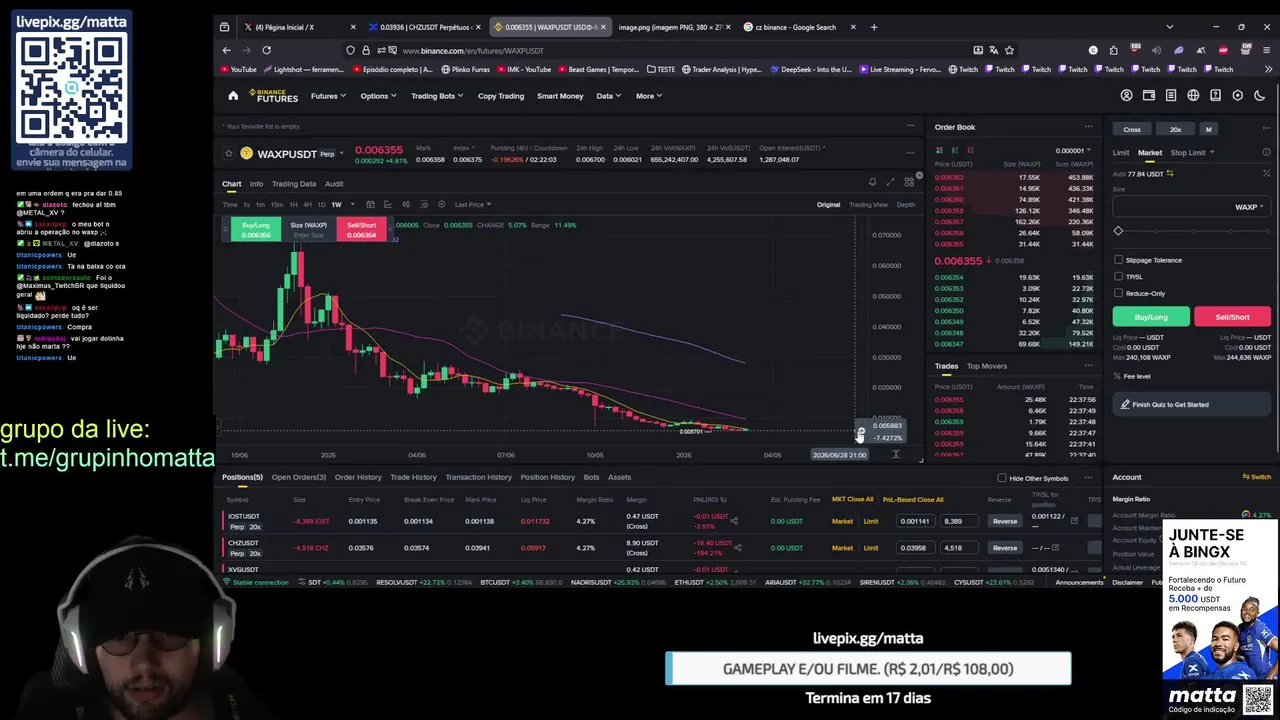Image resolution: width=1280 pixels, height=720 pixels.
Task: Select the Limit order tab
Action: click(x=1121, y=153)
